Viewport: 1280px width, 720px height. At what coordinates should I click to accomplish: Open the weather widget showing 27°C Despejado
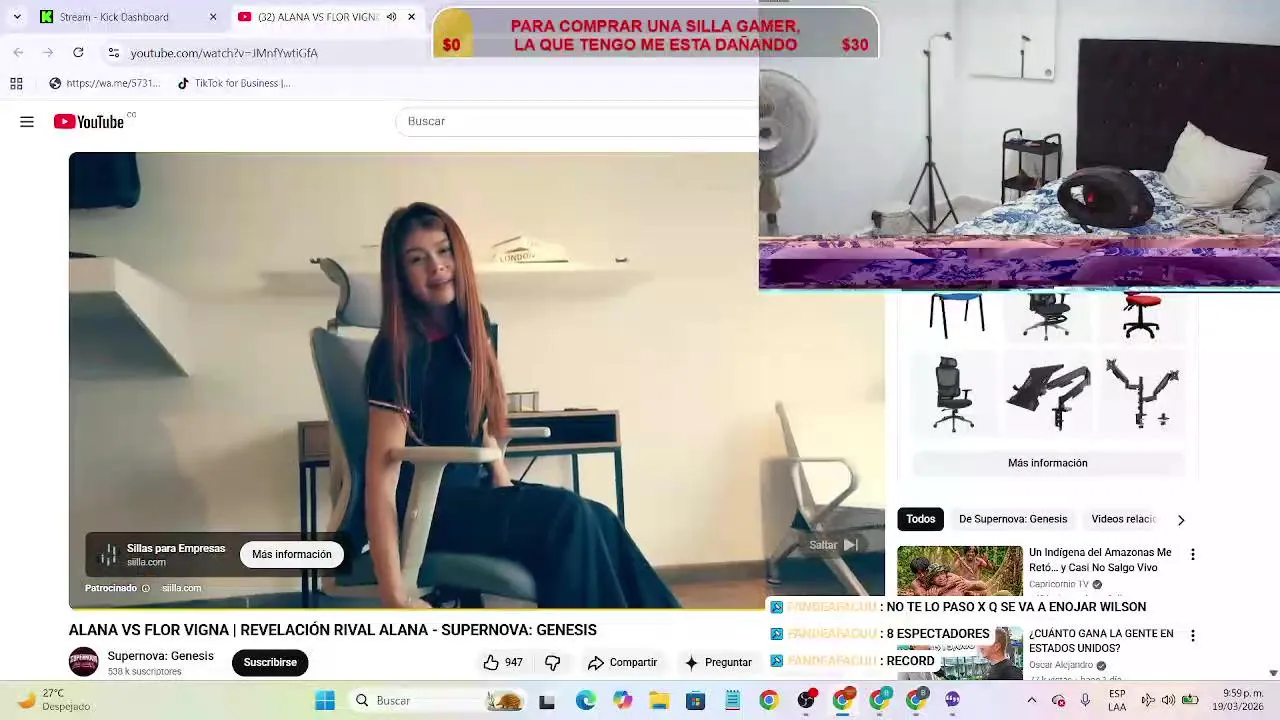point(55,700)
